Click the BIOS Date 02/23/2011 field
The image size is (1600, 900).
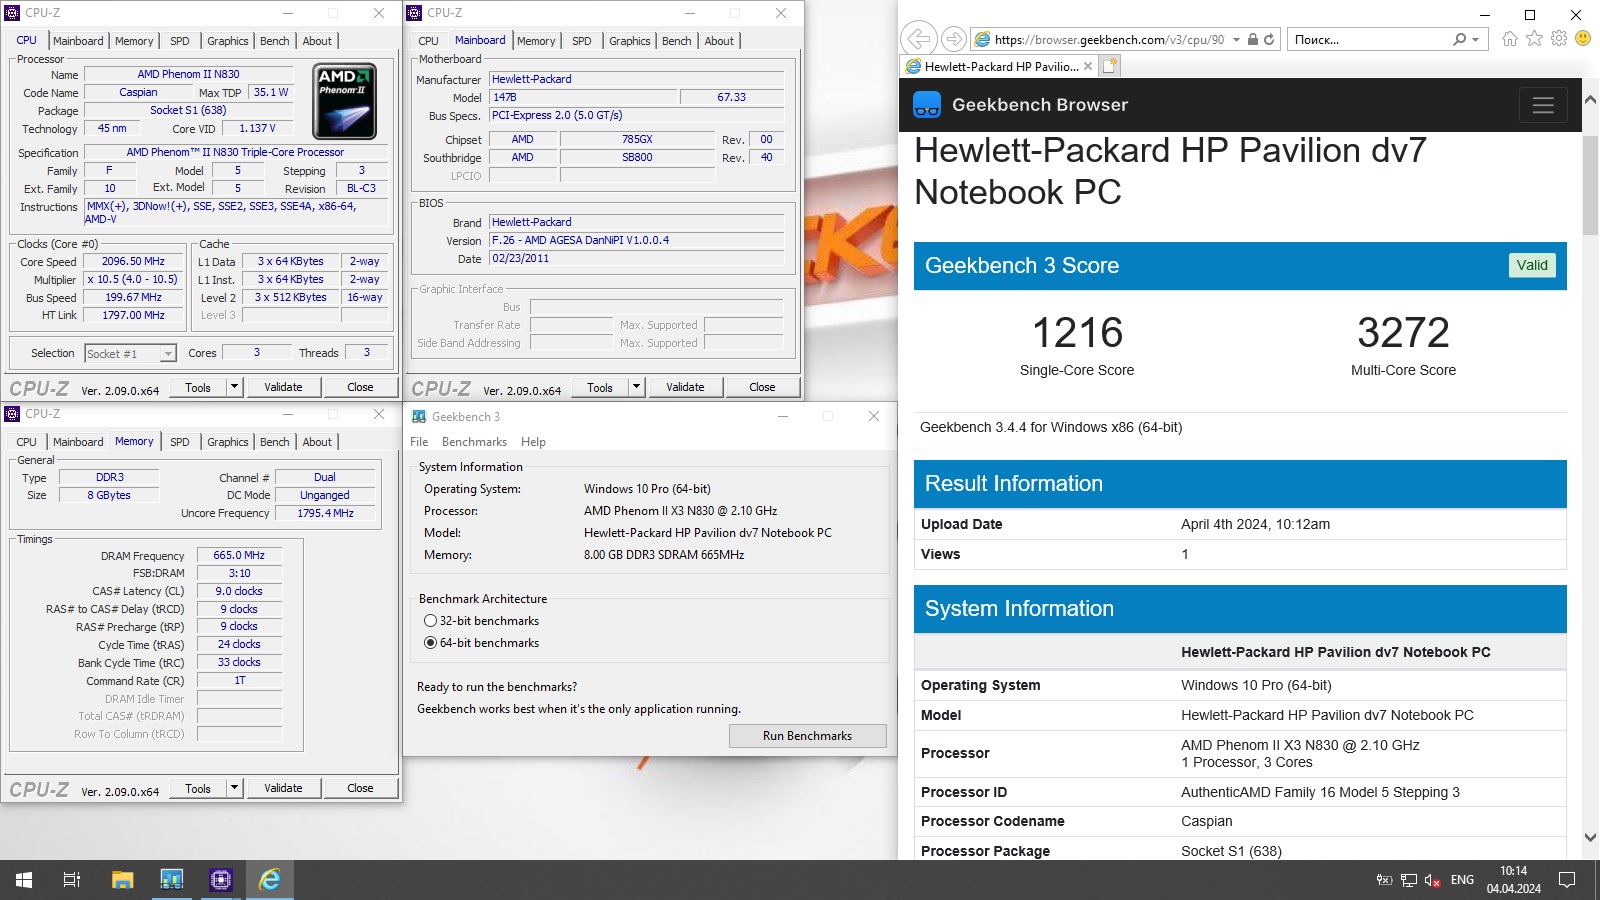pyautogui.click(x=636, y=258)
